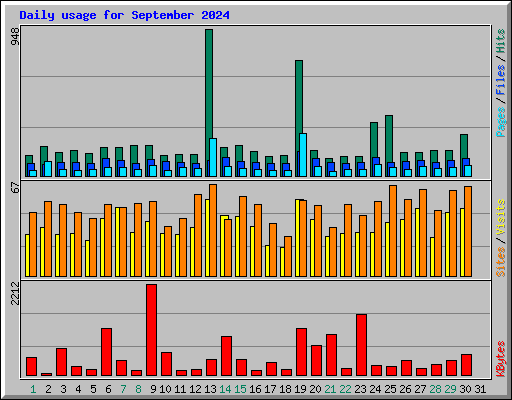
Task: Click the red KBytes bar for day 23
Action: pos(361,345)
